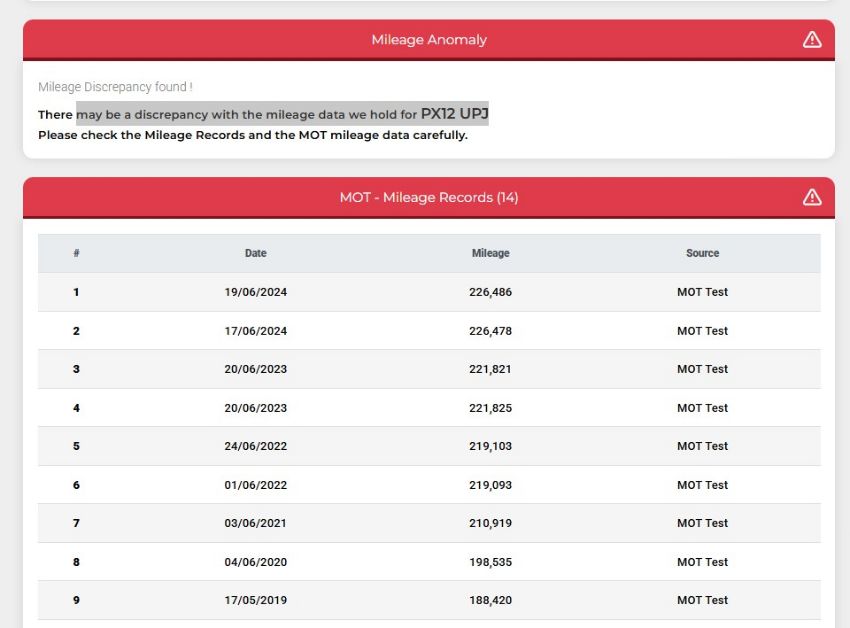Click the # column header

[76, 253]
